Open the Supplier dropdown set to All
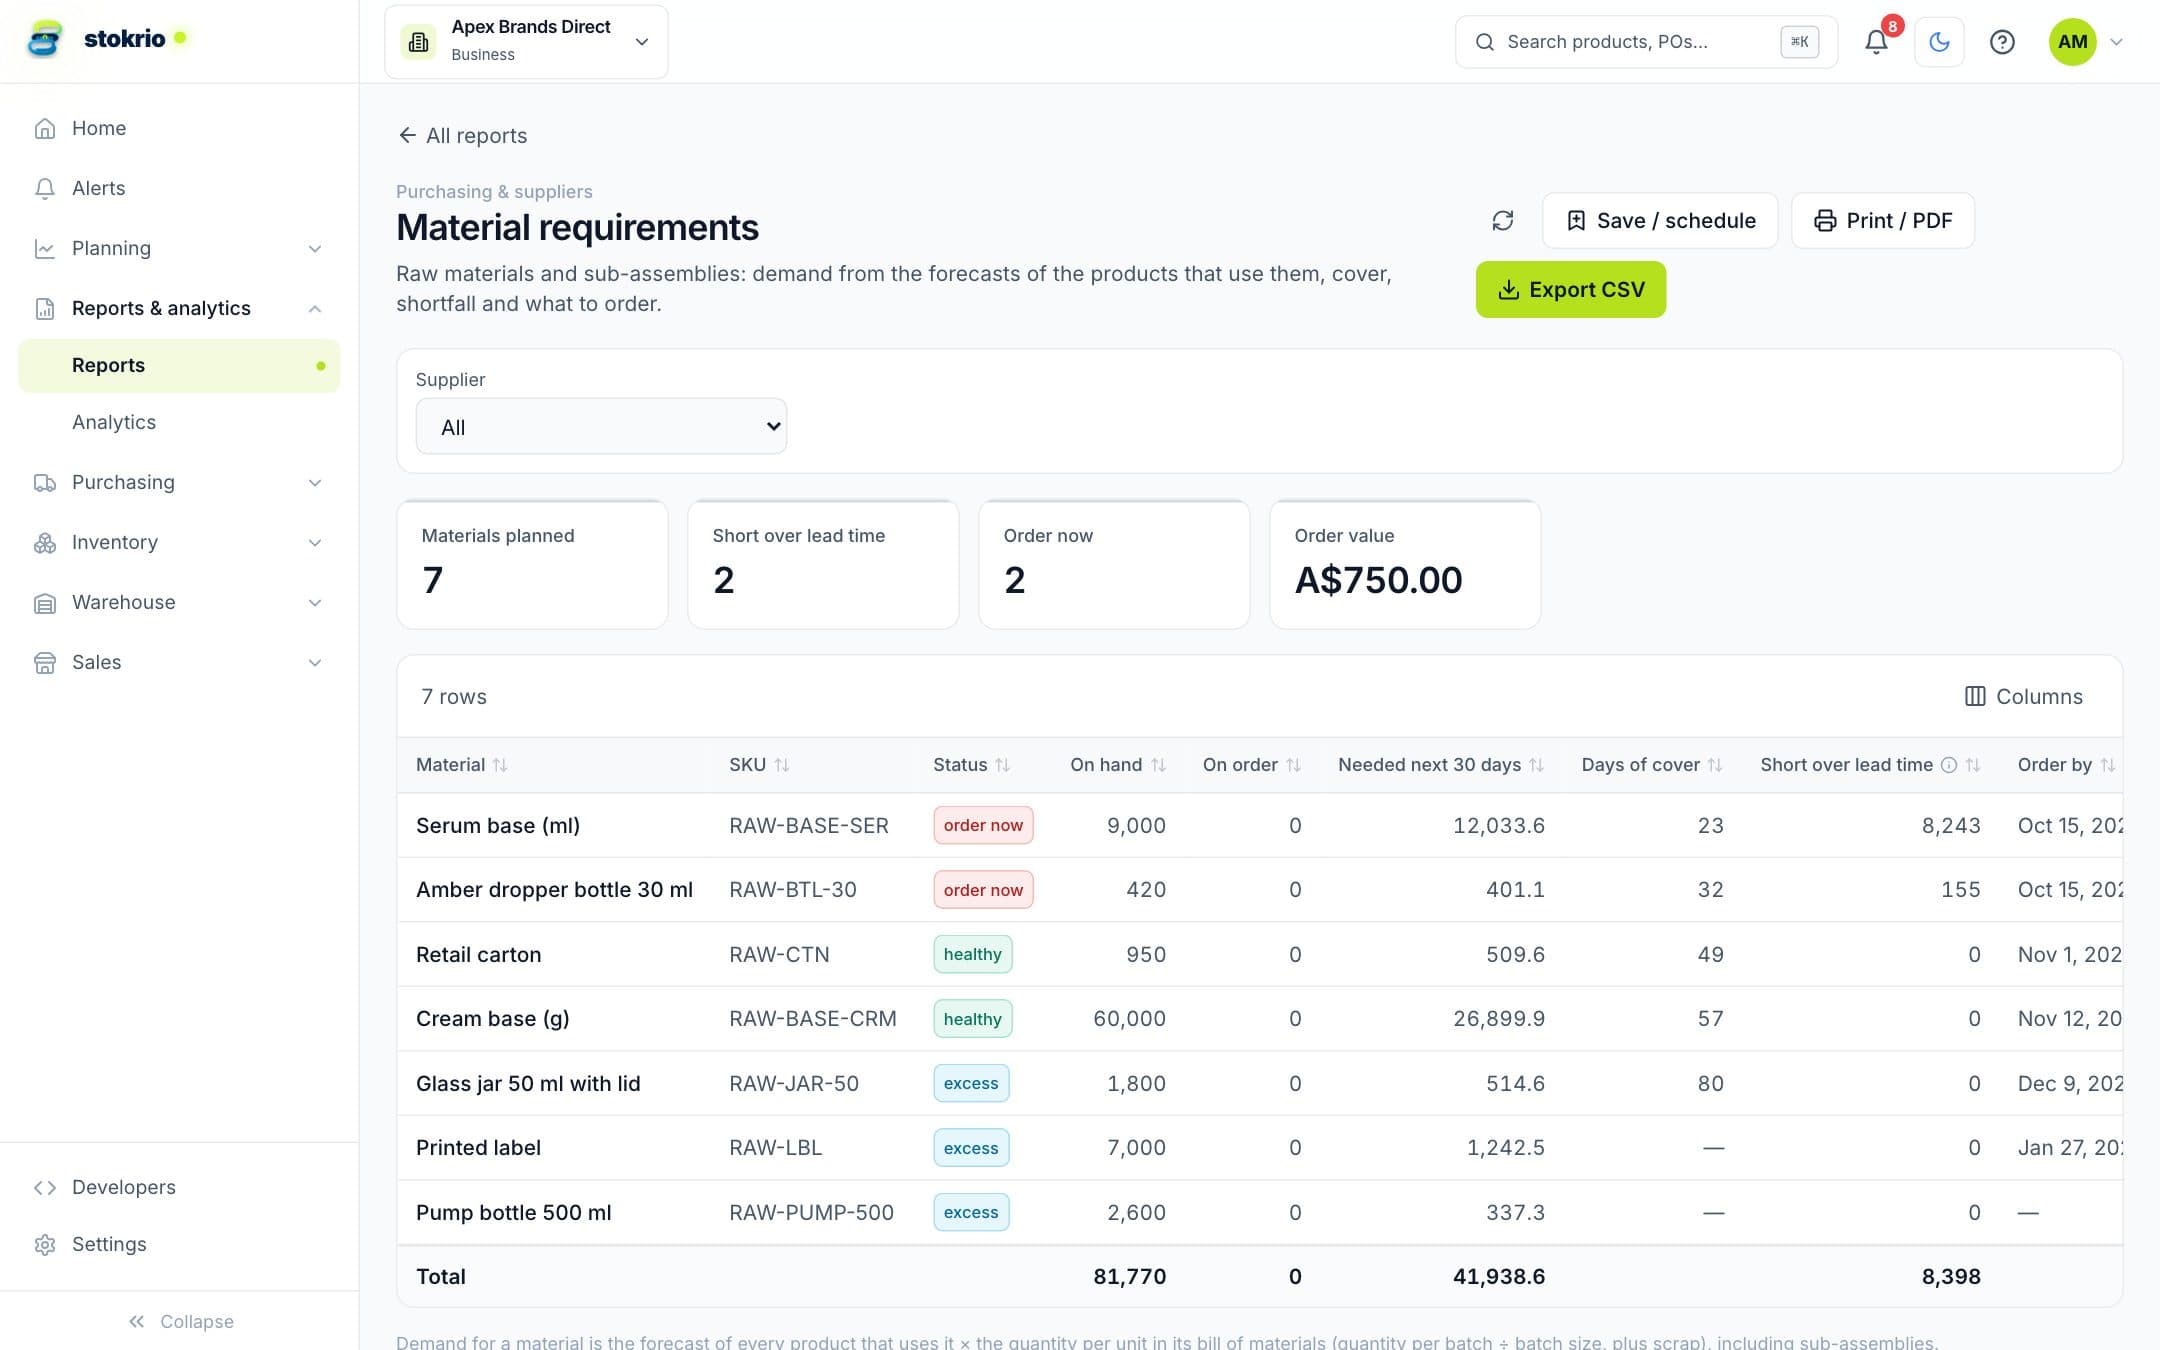Image resolution: width=2160 pixels, height=1350 pixels. [x=601, y=427]
